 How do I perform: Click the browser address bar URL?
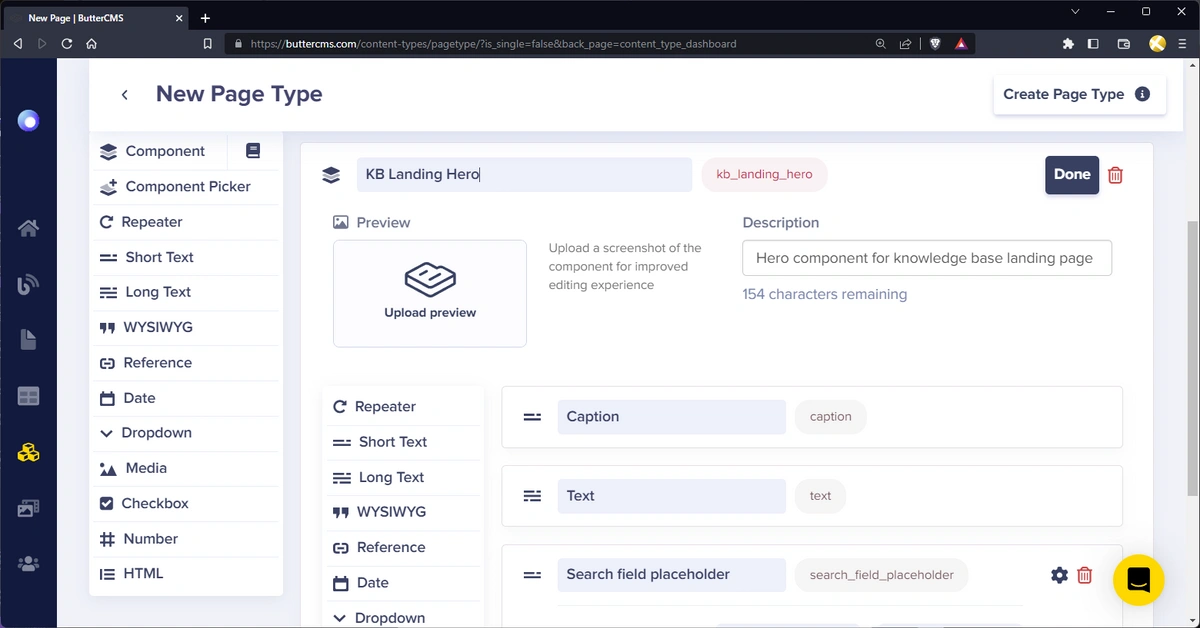pyautogui.click(x=493, y=44)
